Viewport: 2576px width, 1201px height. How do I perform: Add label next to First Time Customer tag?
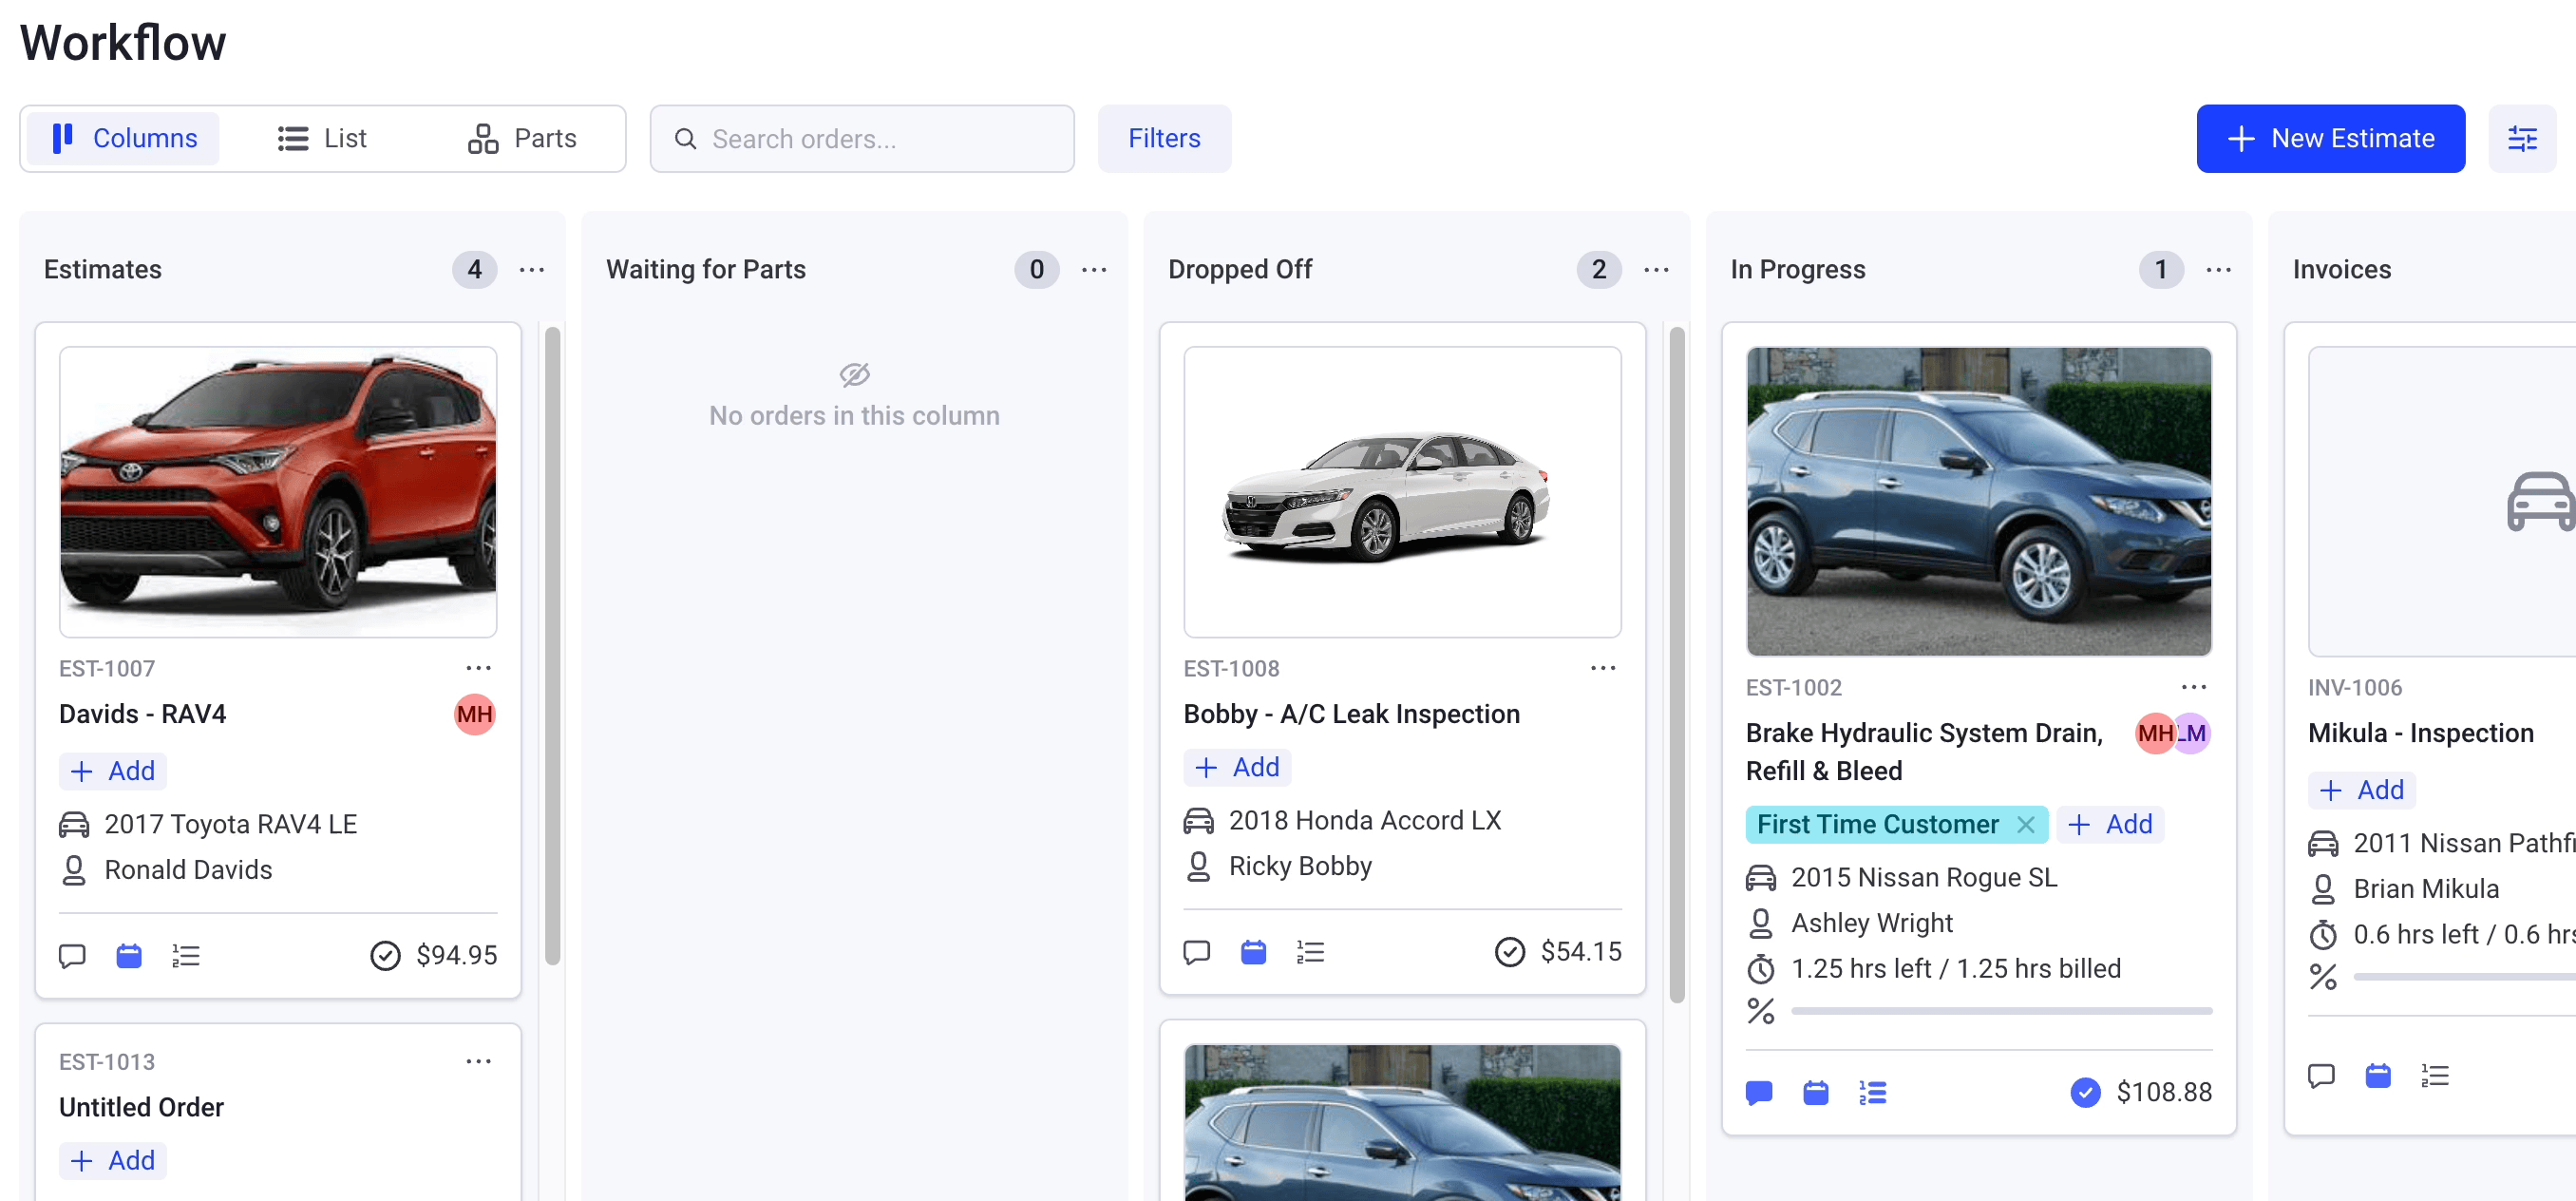pyautogui.click(x=2111, y=824)
